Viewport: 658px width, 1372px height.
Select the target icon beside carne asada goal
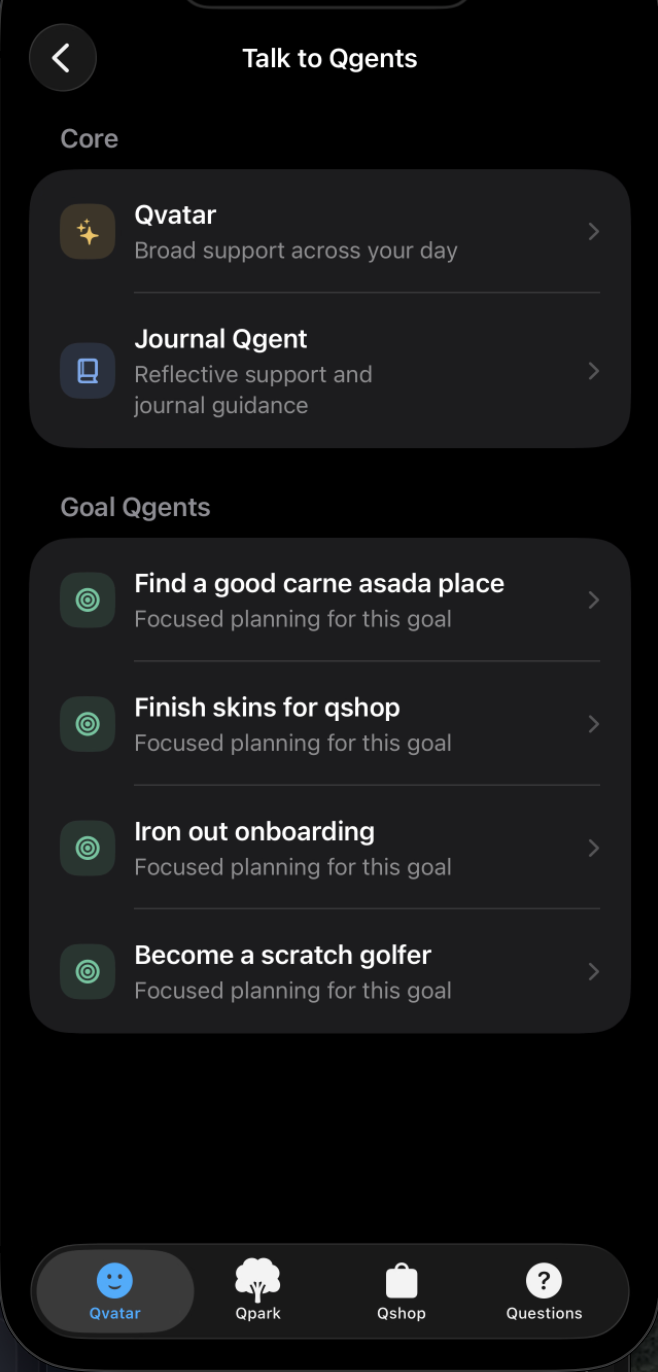[x=87, y=600]
